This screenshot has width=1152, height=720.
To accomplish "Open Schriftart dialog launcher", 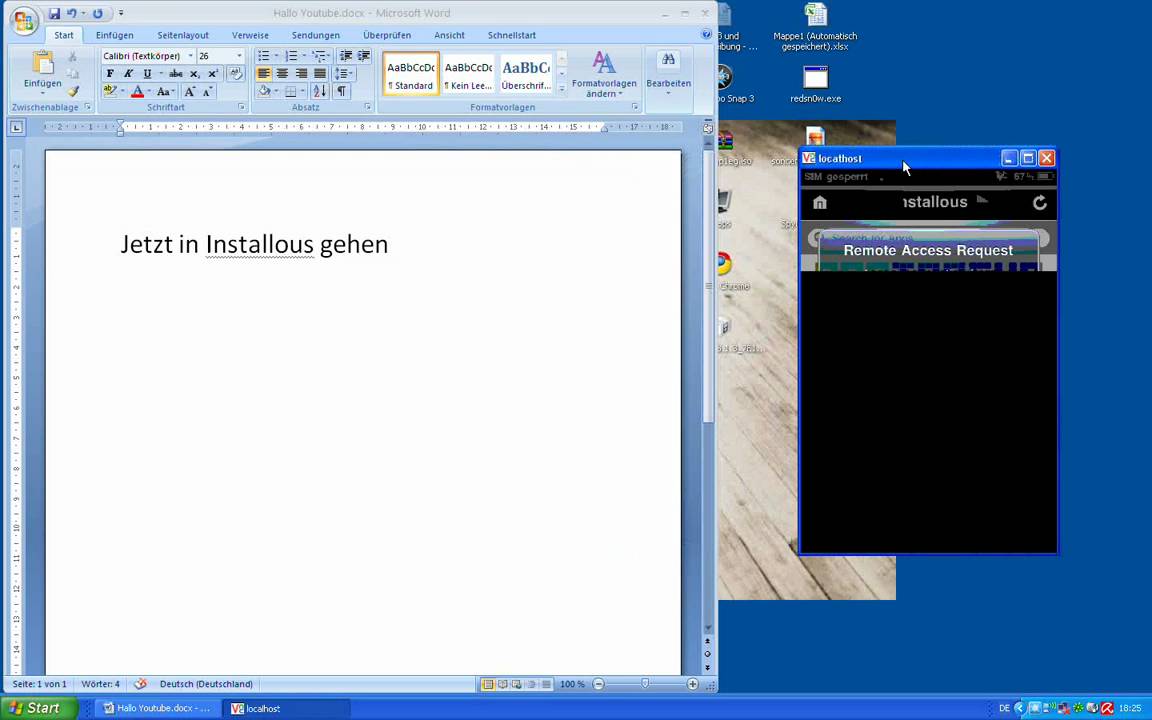I will 241,107.
